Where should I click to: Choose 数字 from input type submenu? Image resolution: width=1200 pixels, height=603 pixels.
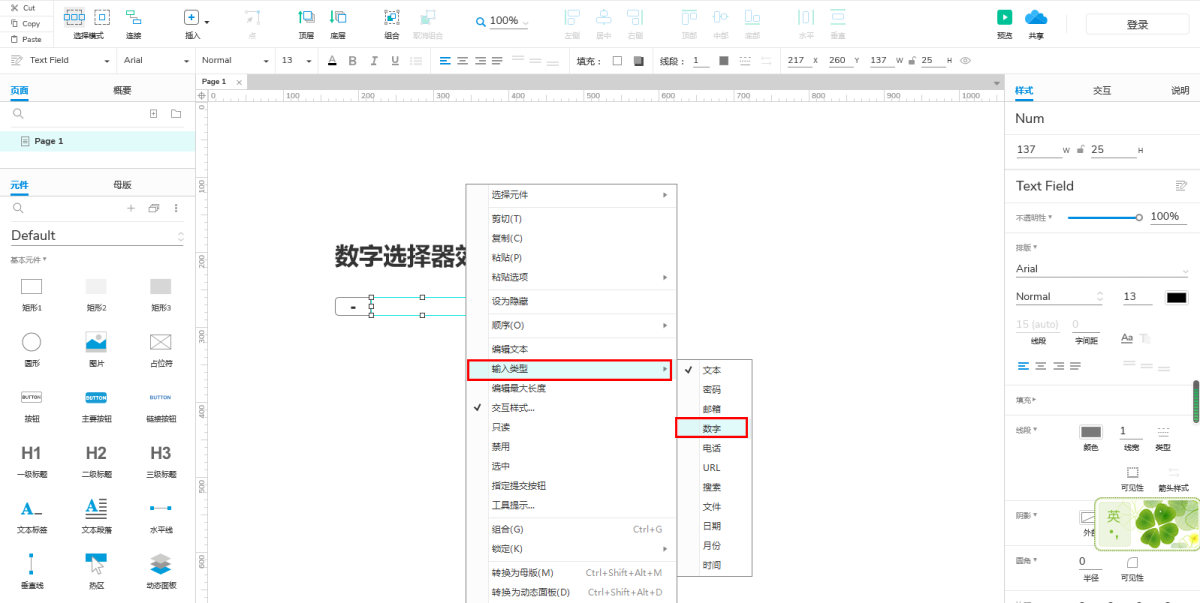point(711,428)
